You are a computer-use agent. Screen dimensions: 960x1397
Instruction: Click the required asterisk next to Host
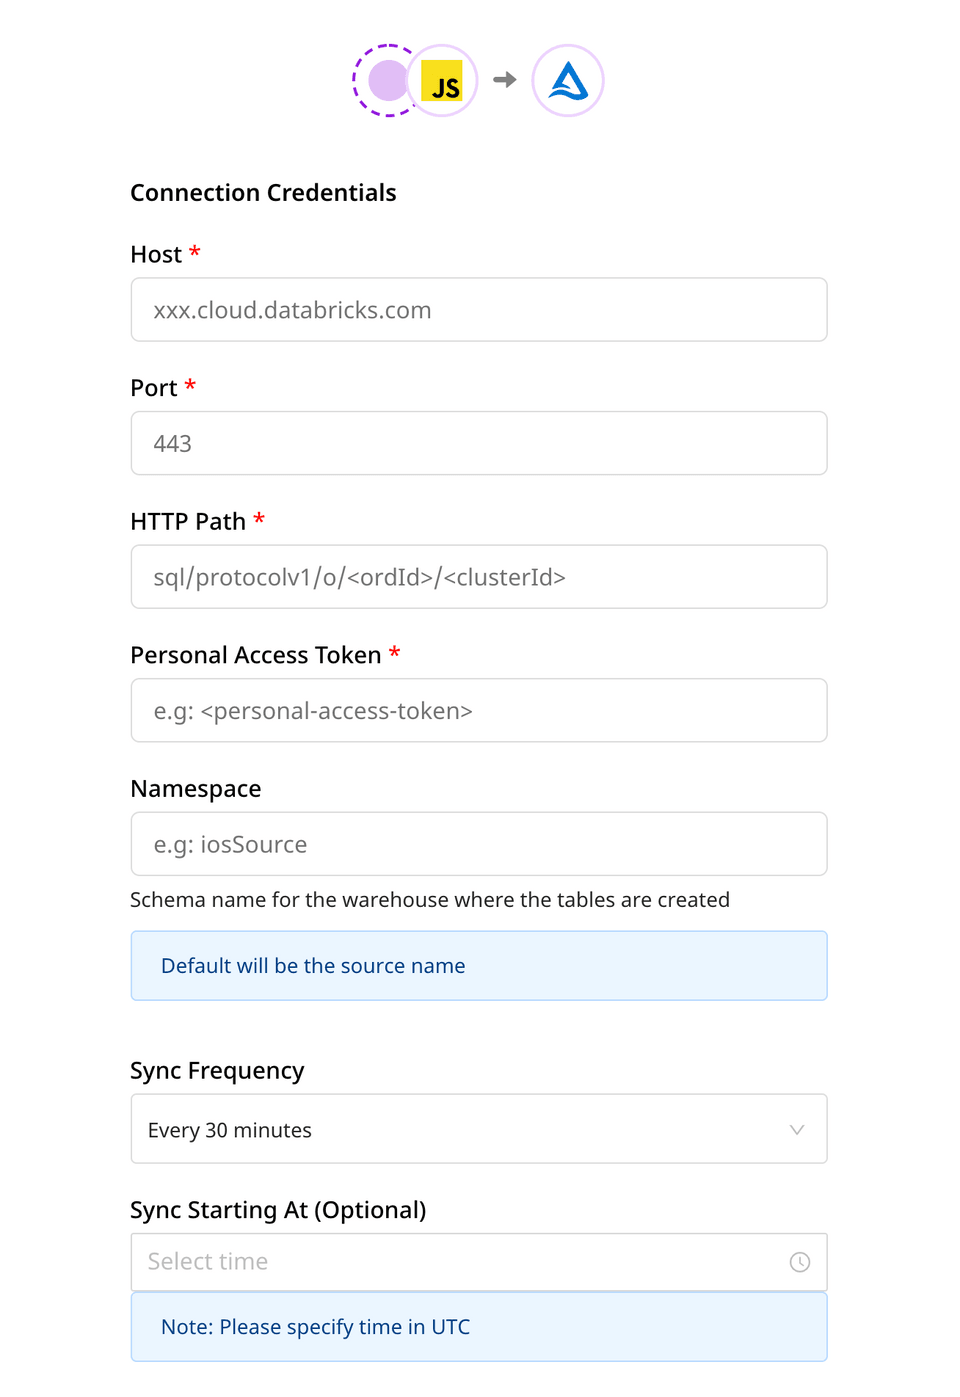coord(194,253)
